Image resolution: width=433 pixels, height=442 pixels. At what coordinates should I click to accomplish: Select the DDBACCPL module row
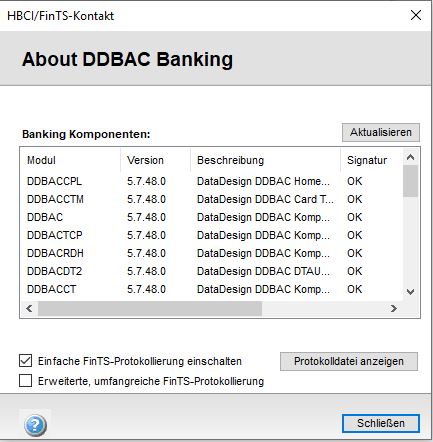click(211, 181)
